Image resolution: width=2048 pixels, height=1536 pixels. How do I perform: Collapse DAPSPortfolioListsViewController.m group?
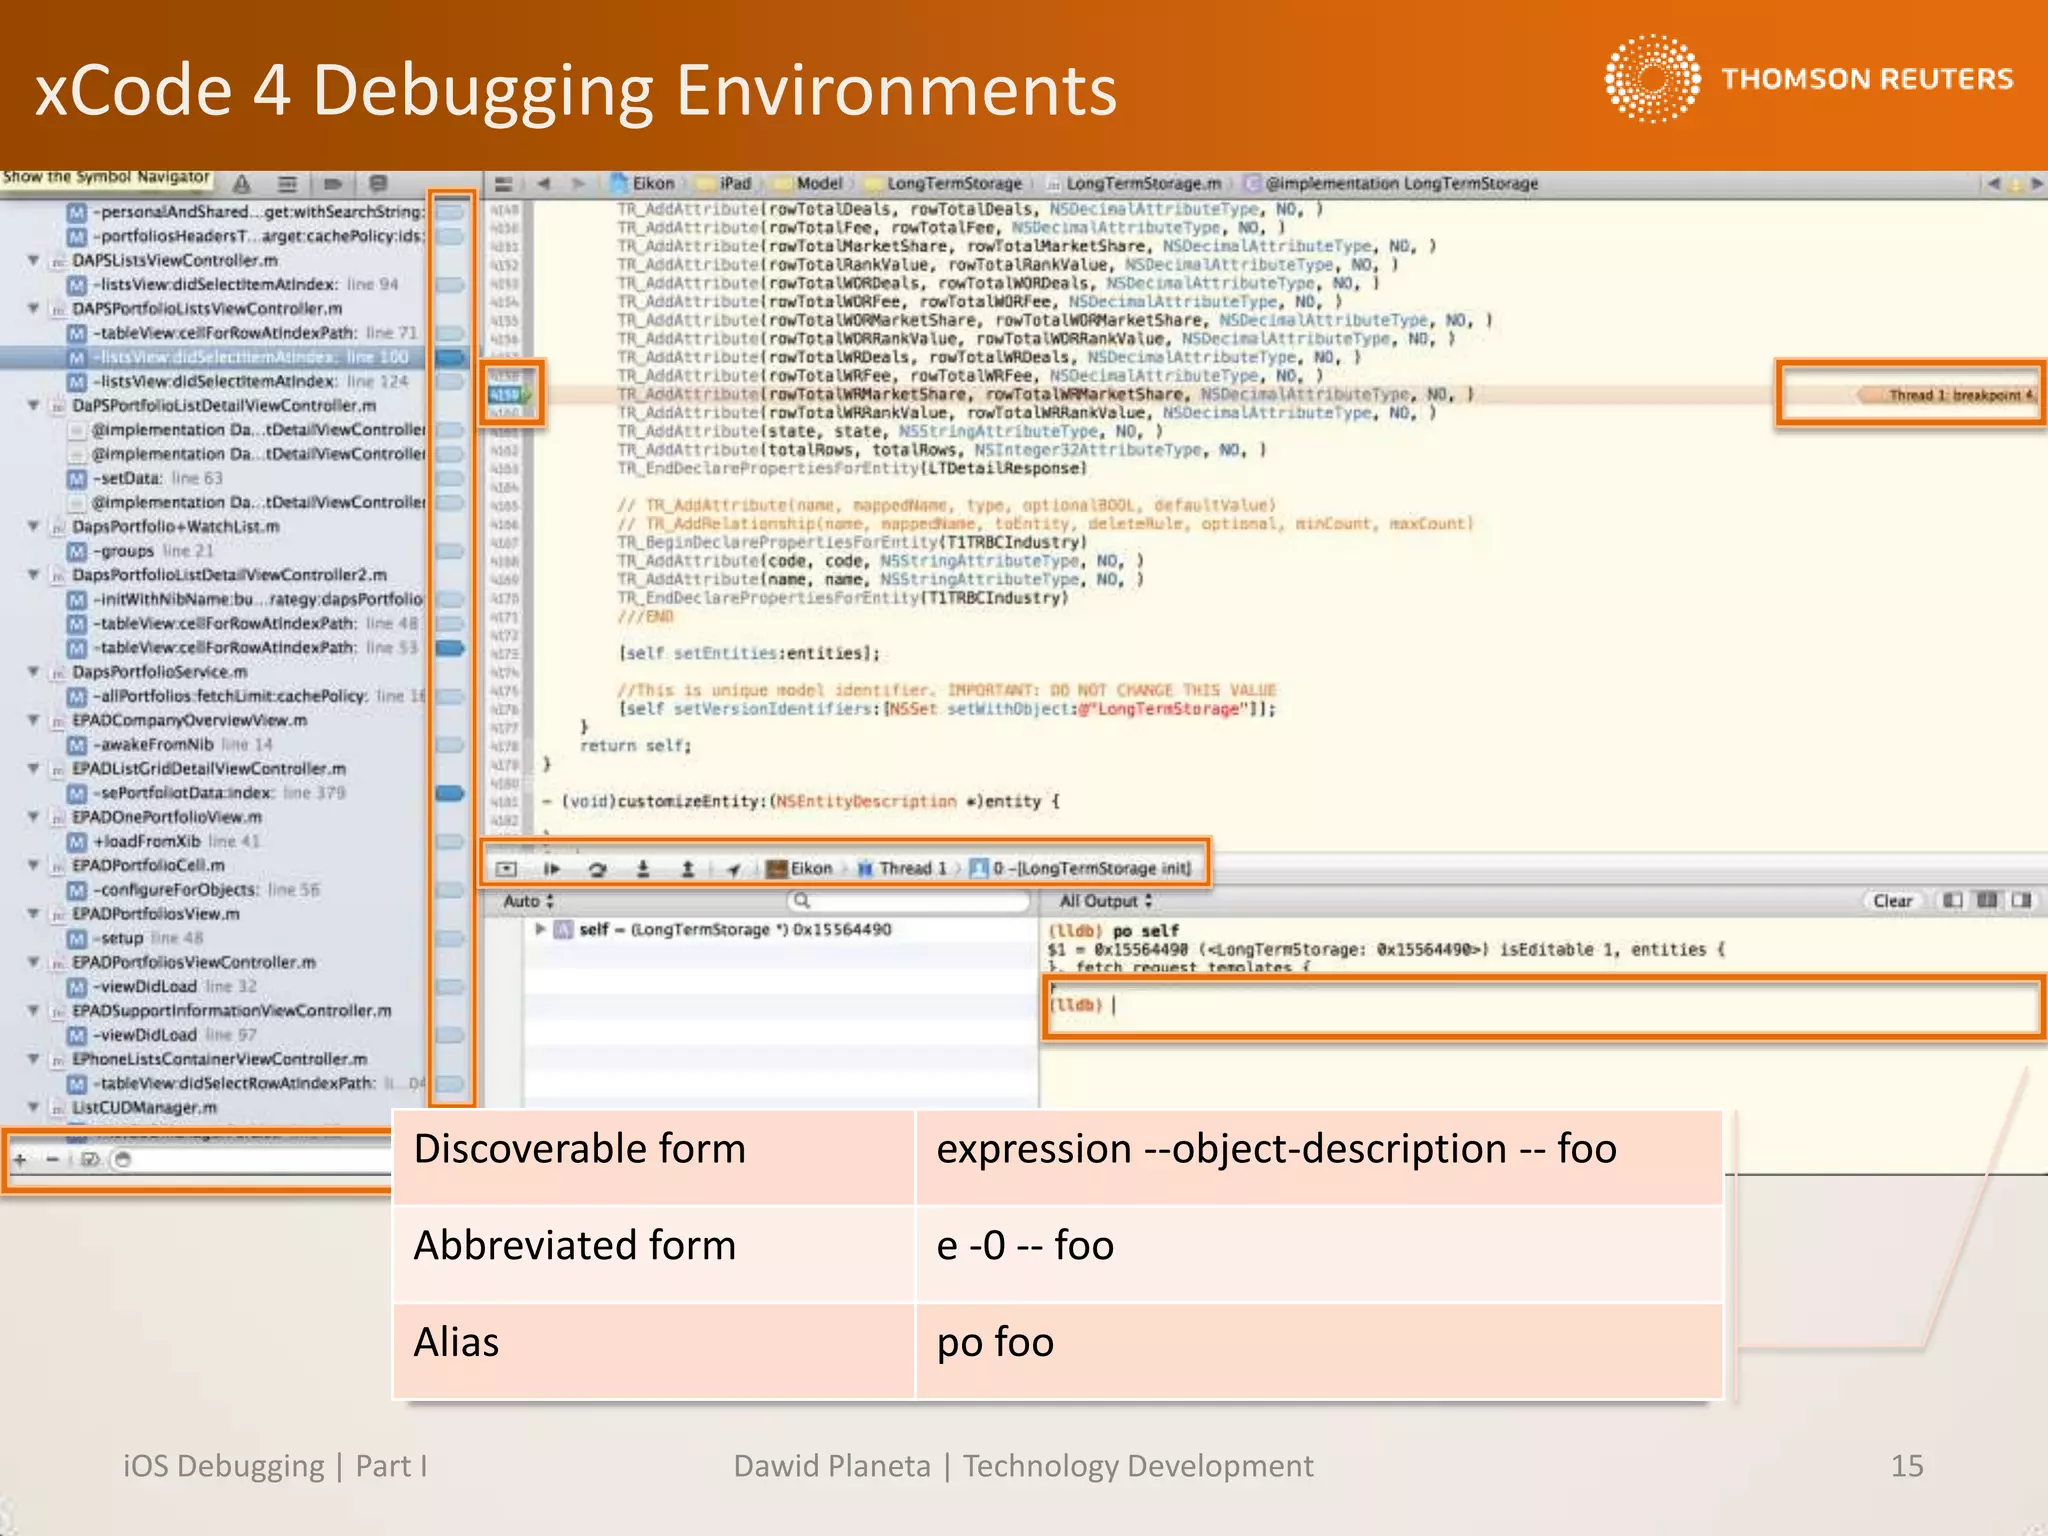pos(33,308)
